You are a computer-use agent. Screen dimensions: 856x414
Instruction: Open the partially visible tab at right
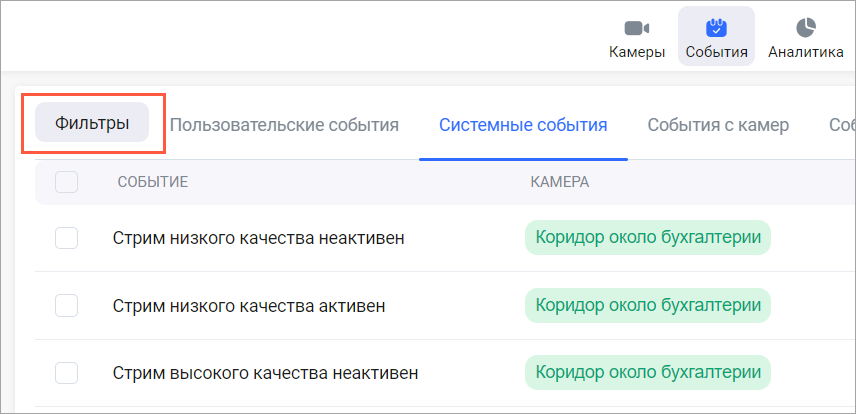841,125
